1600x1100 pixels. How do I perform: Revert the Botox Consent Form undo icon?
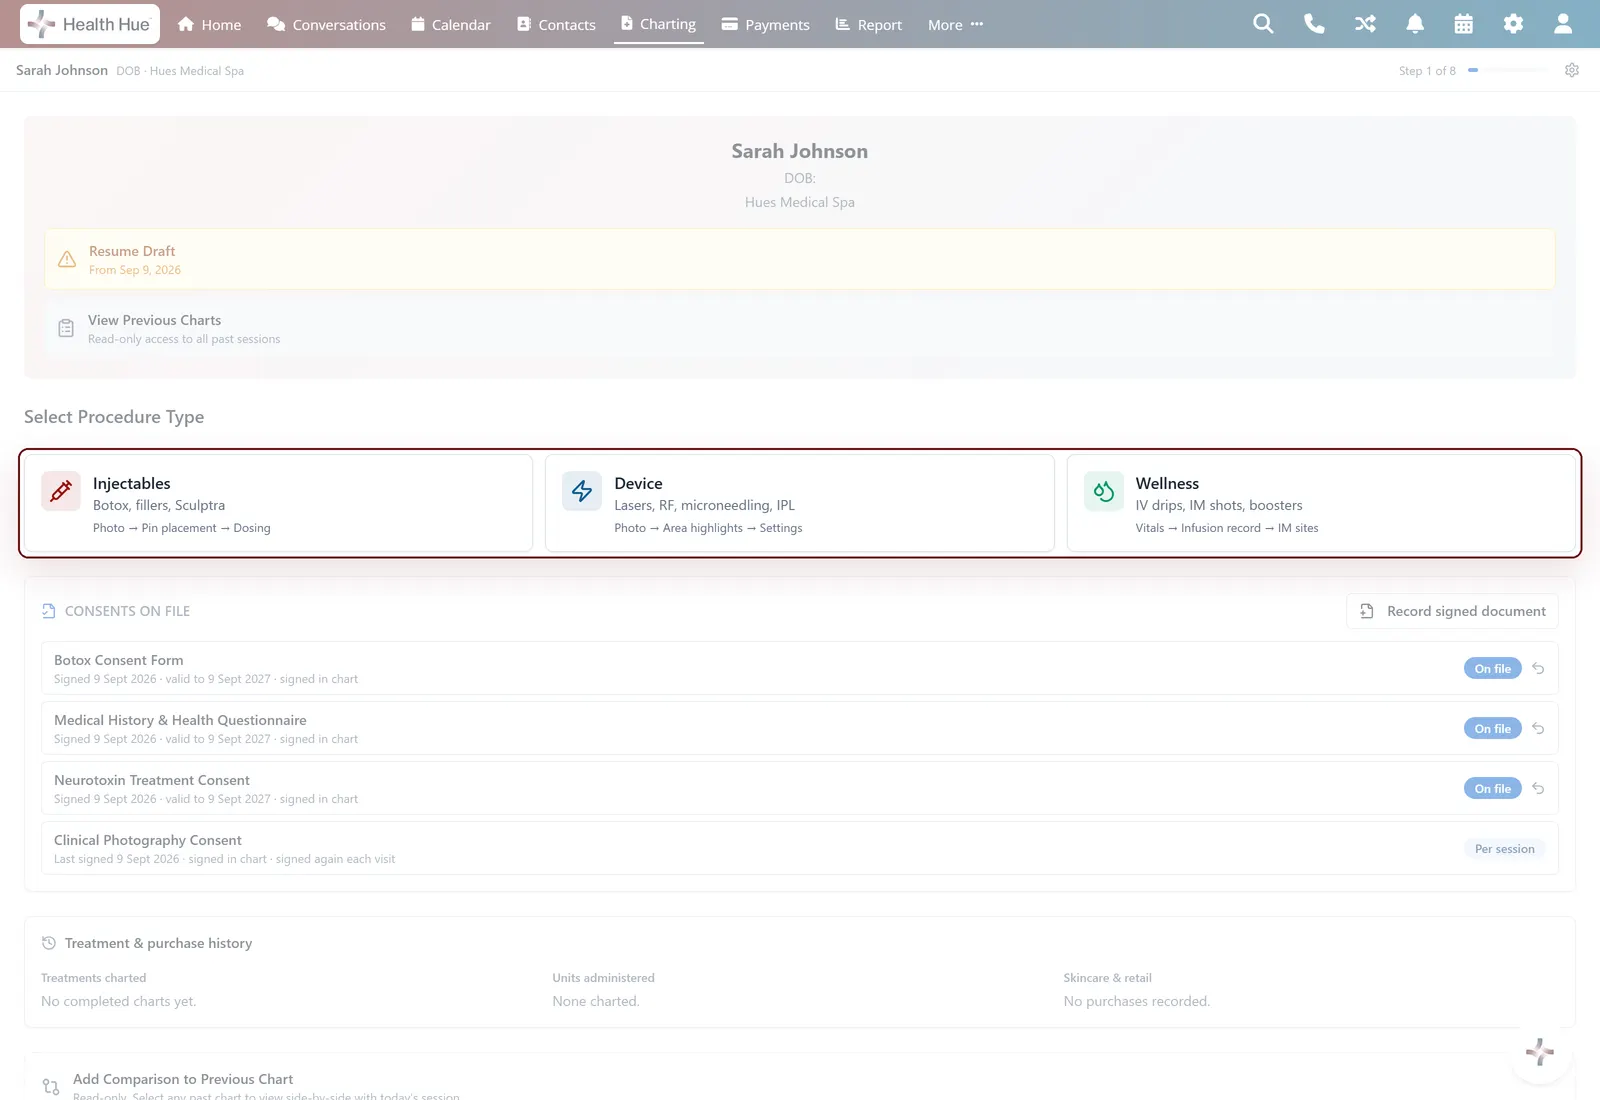pyautogui.click(x=1538, y=668)
